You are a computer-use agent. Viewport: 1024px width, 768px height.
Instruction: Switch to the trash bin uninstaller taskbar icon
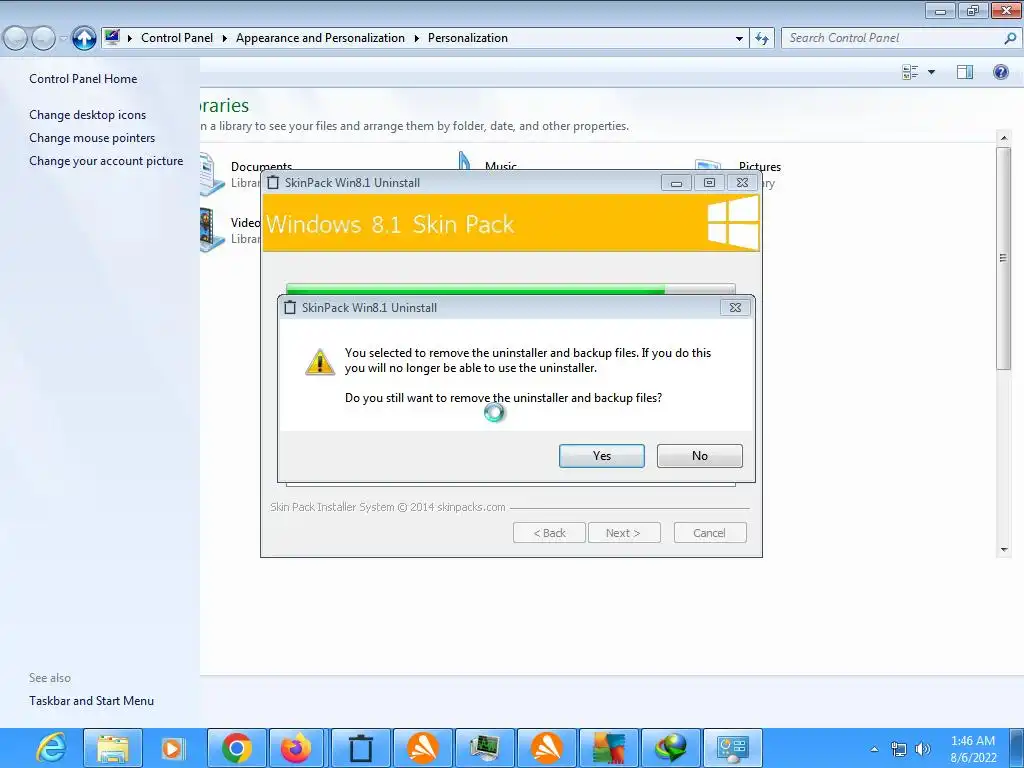tap(360, 748)
